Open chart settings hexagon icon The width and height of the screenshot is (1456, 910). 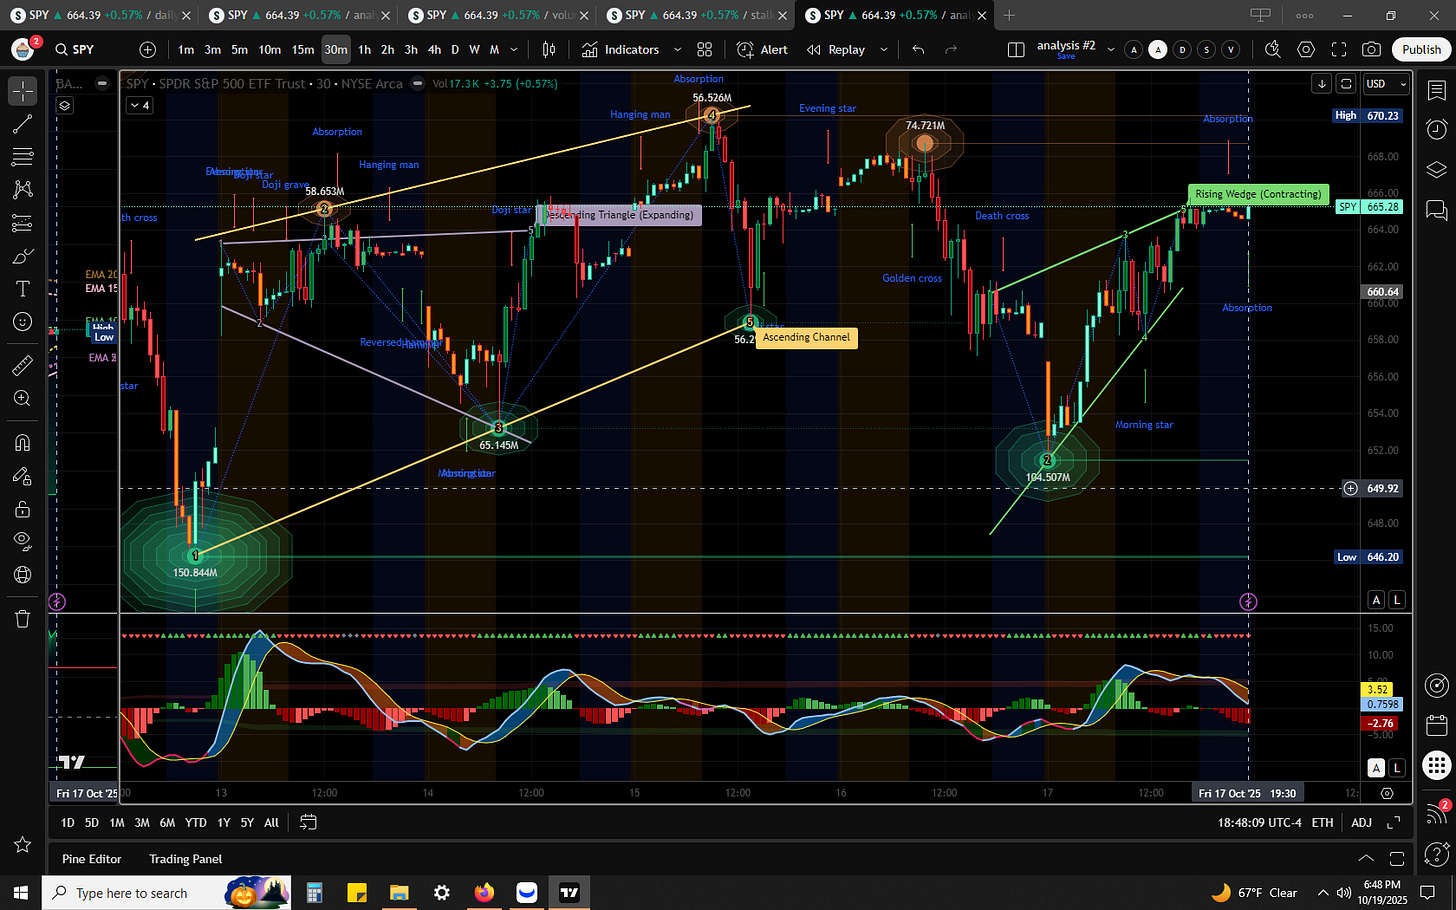click(1306, 50)
